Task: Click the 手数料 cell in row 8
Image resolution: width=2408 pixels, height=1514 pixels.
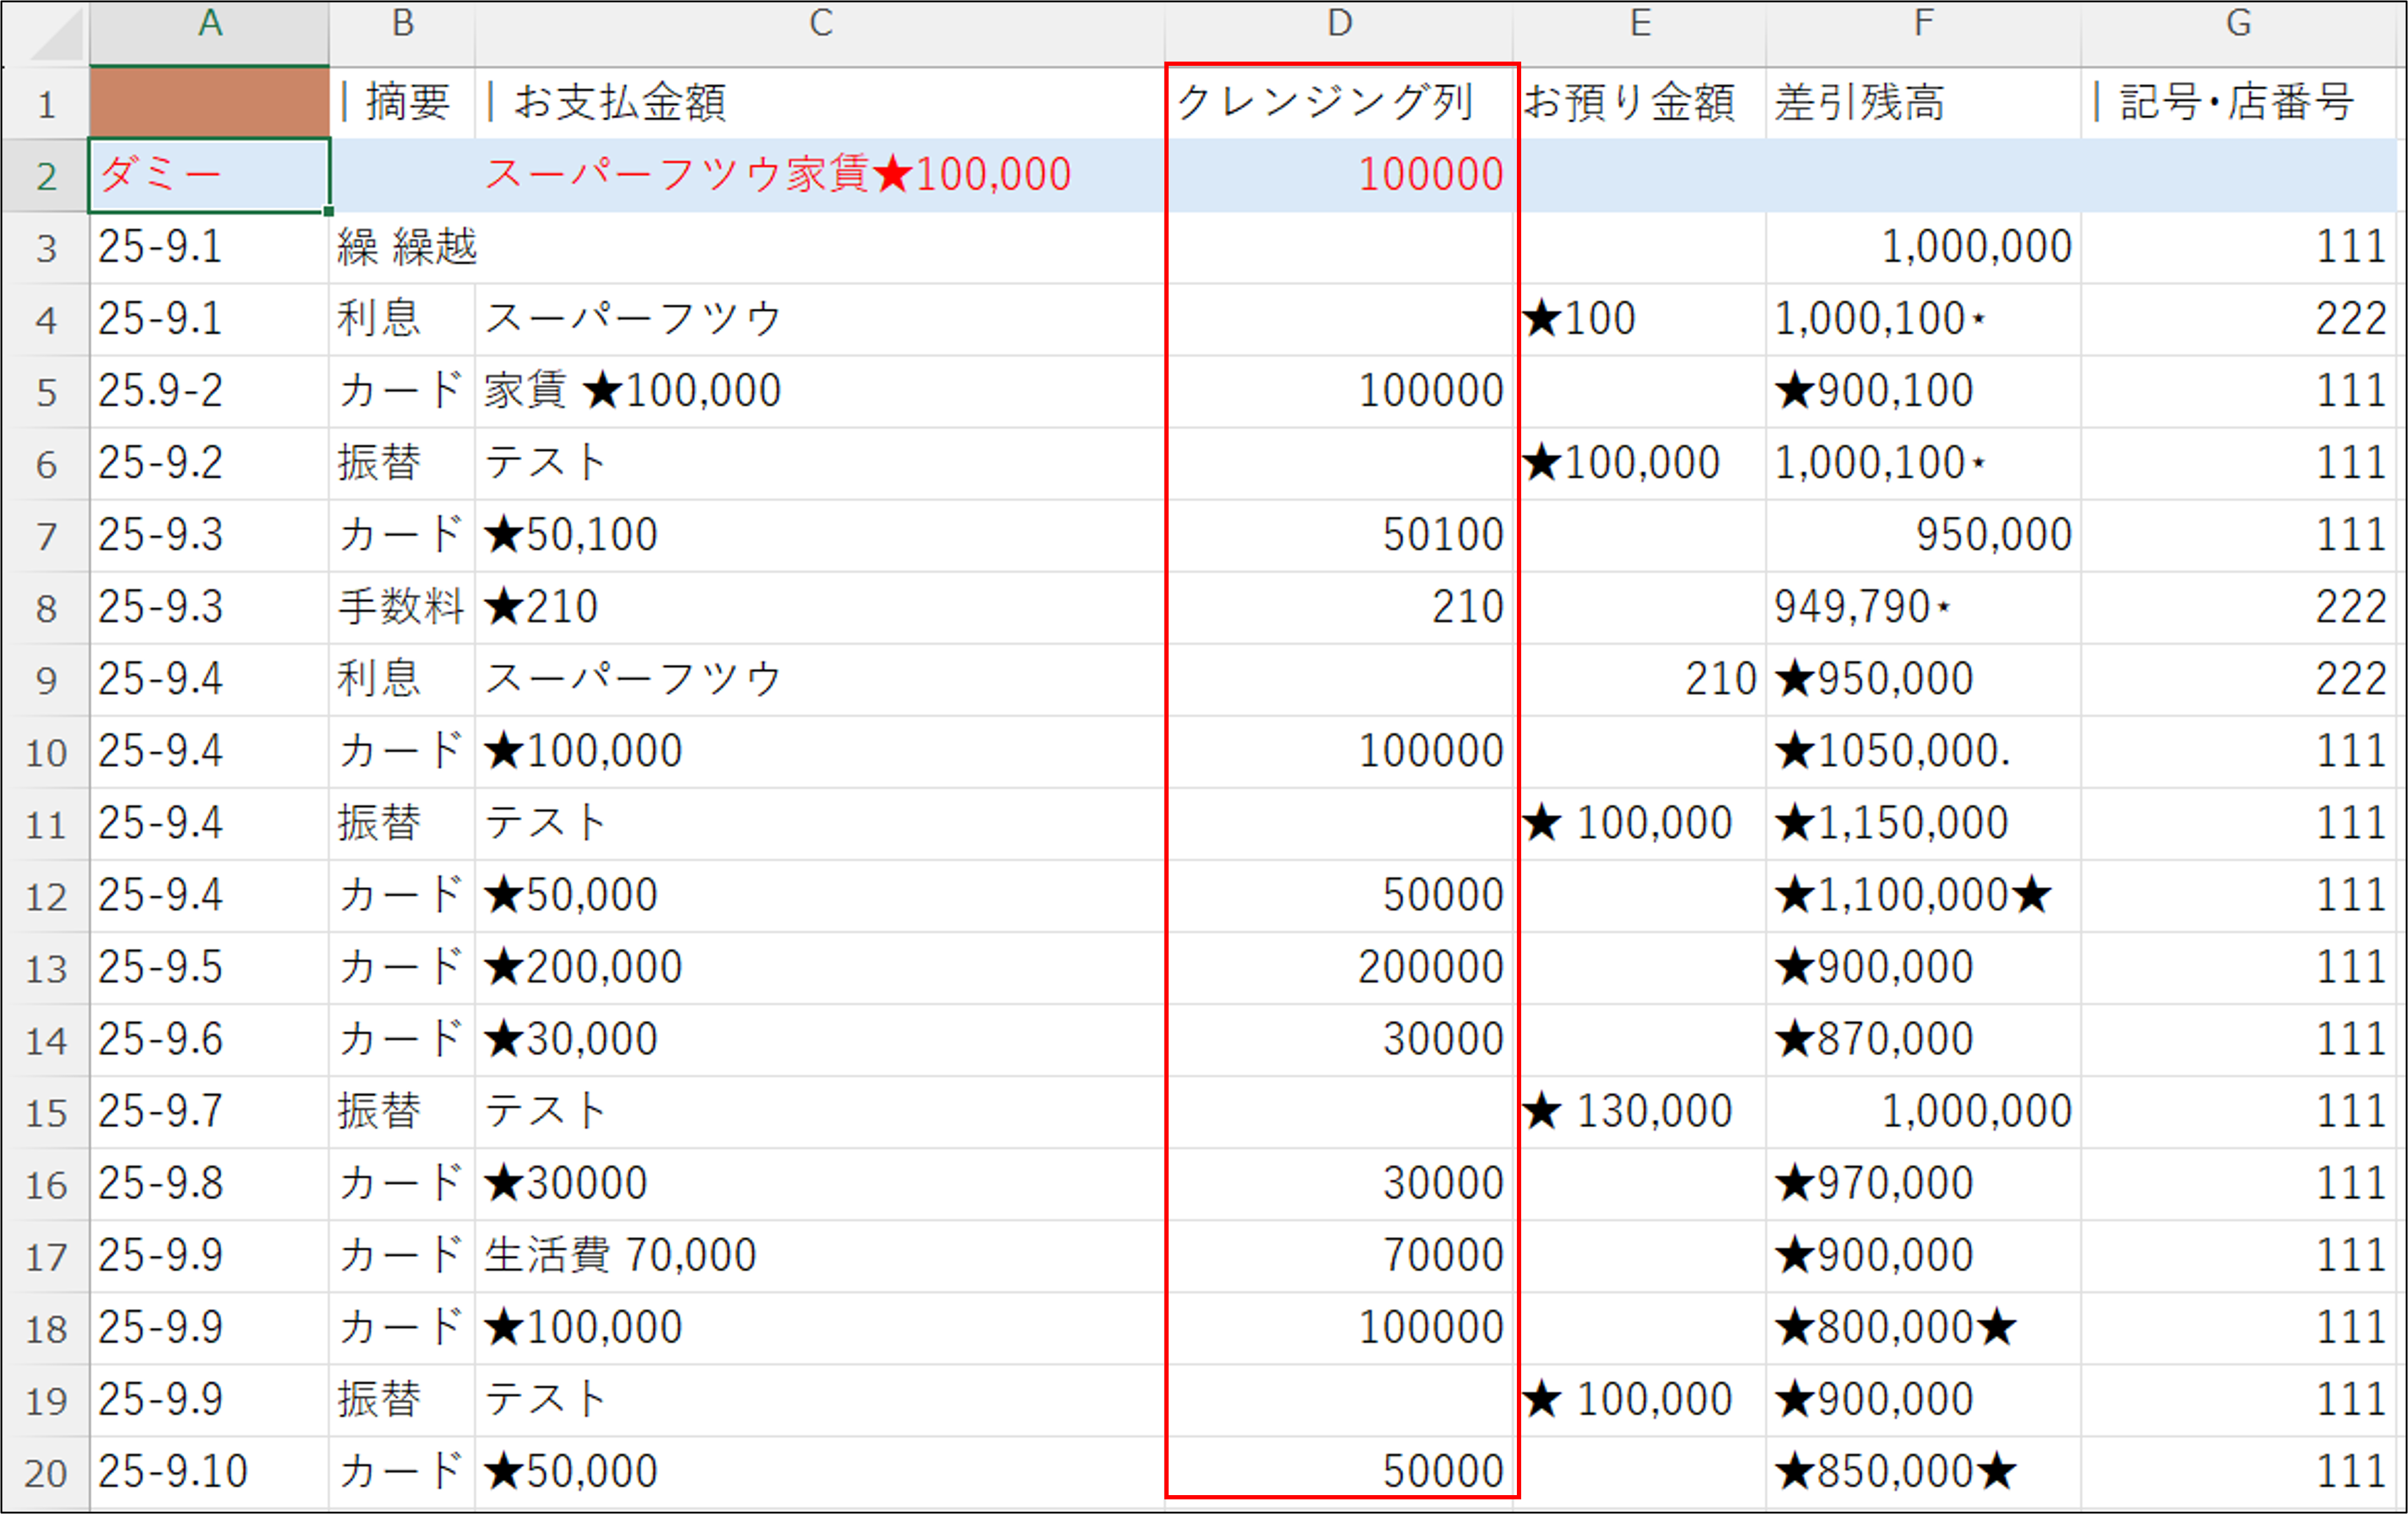Action: point(401,607)
